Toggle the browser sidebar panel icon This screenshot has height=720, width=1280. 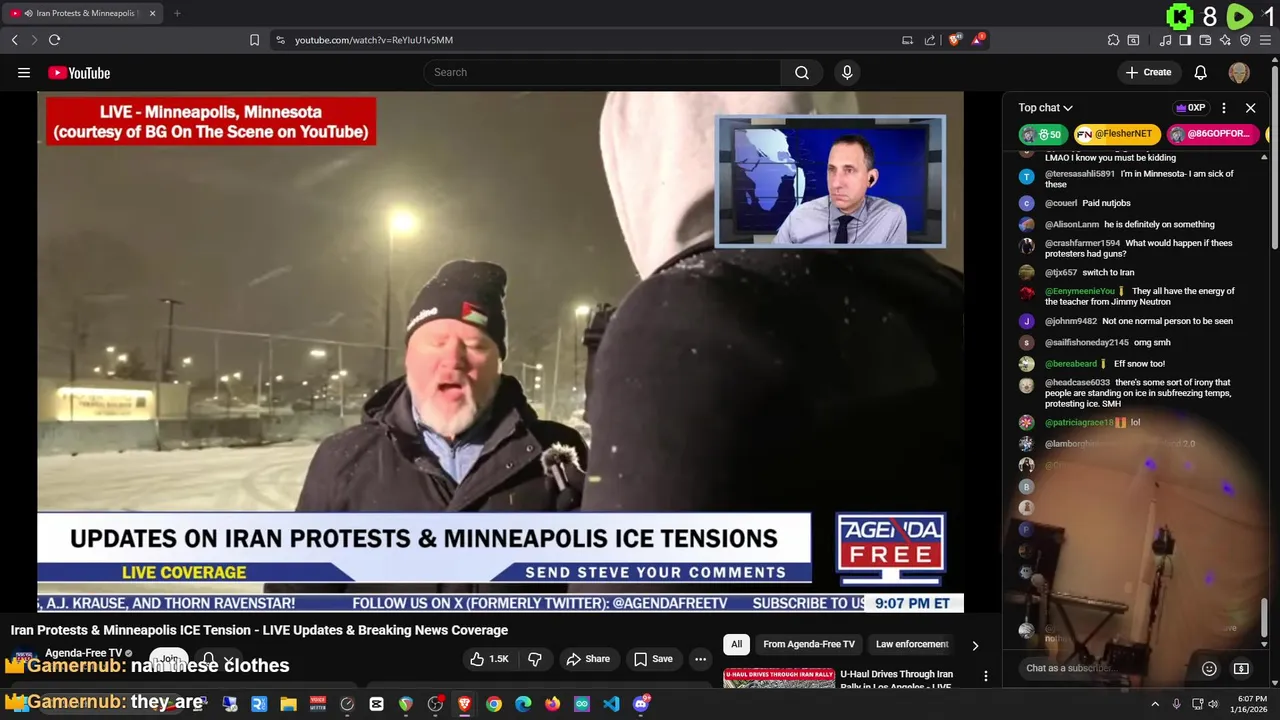[x=1185, y=40]
